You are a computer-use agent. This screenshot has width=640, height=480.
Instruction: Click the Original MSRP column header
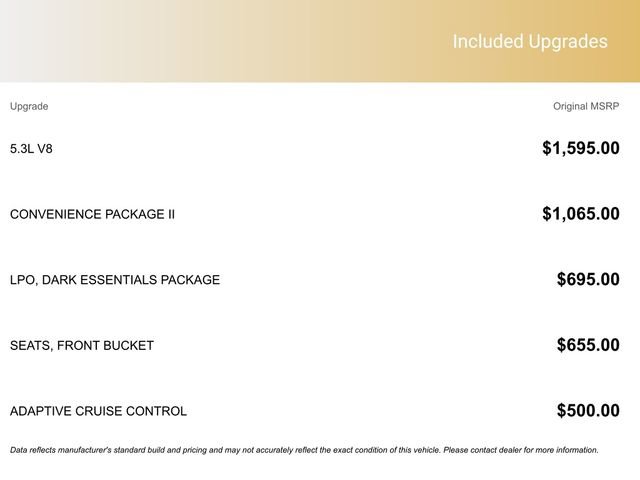tap(586, 106)
